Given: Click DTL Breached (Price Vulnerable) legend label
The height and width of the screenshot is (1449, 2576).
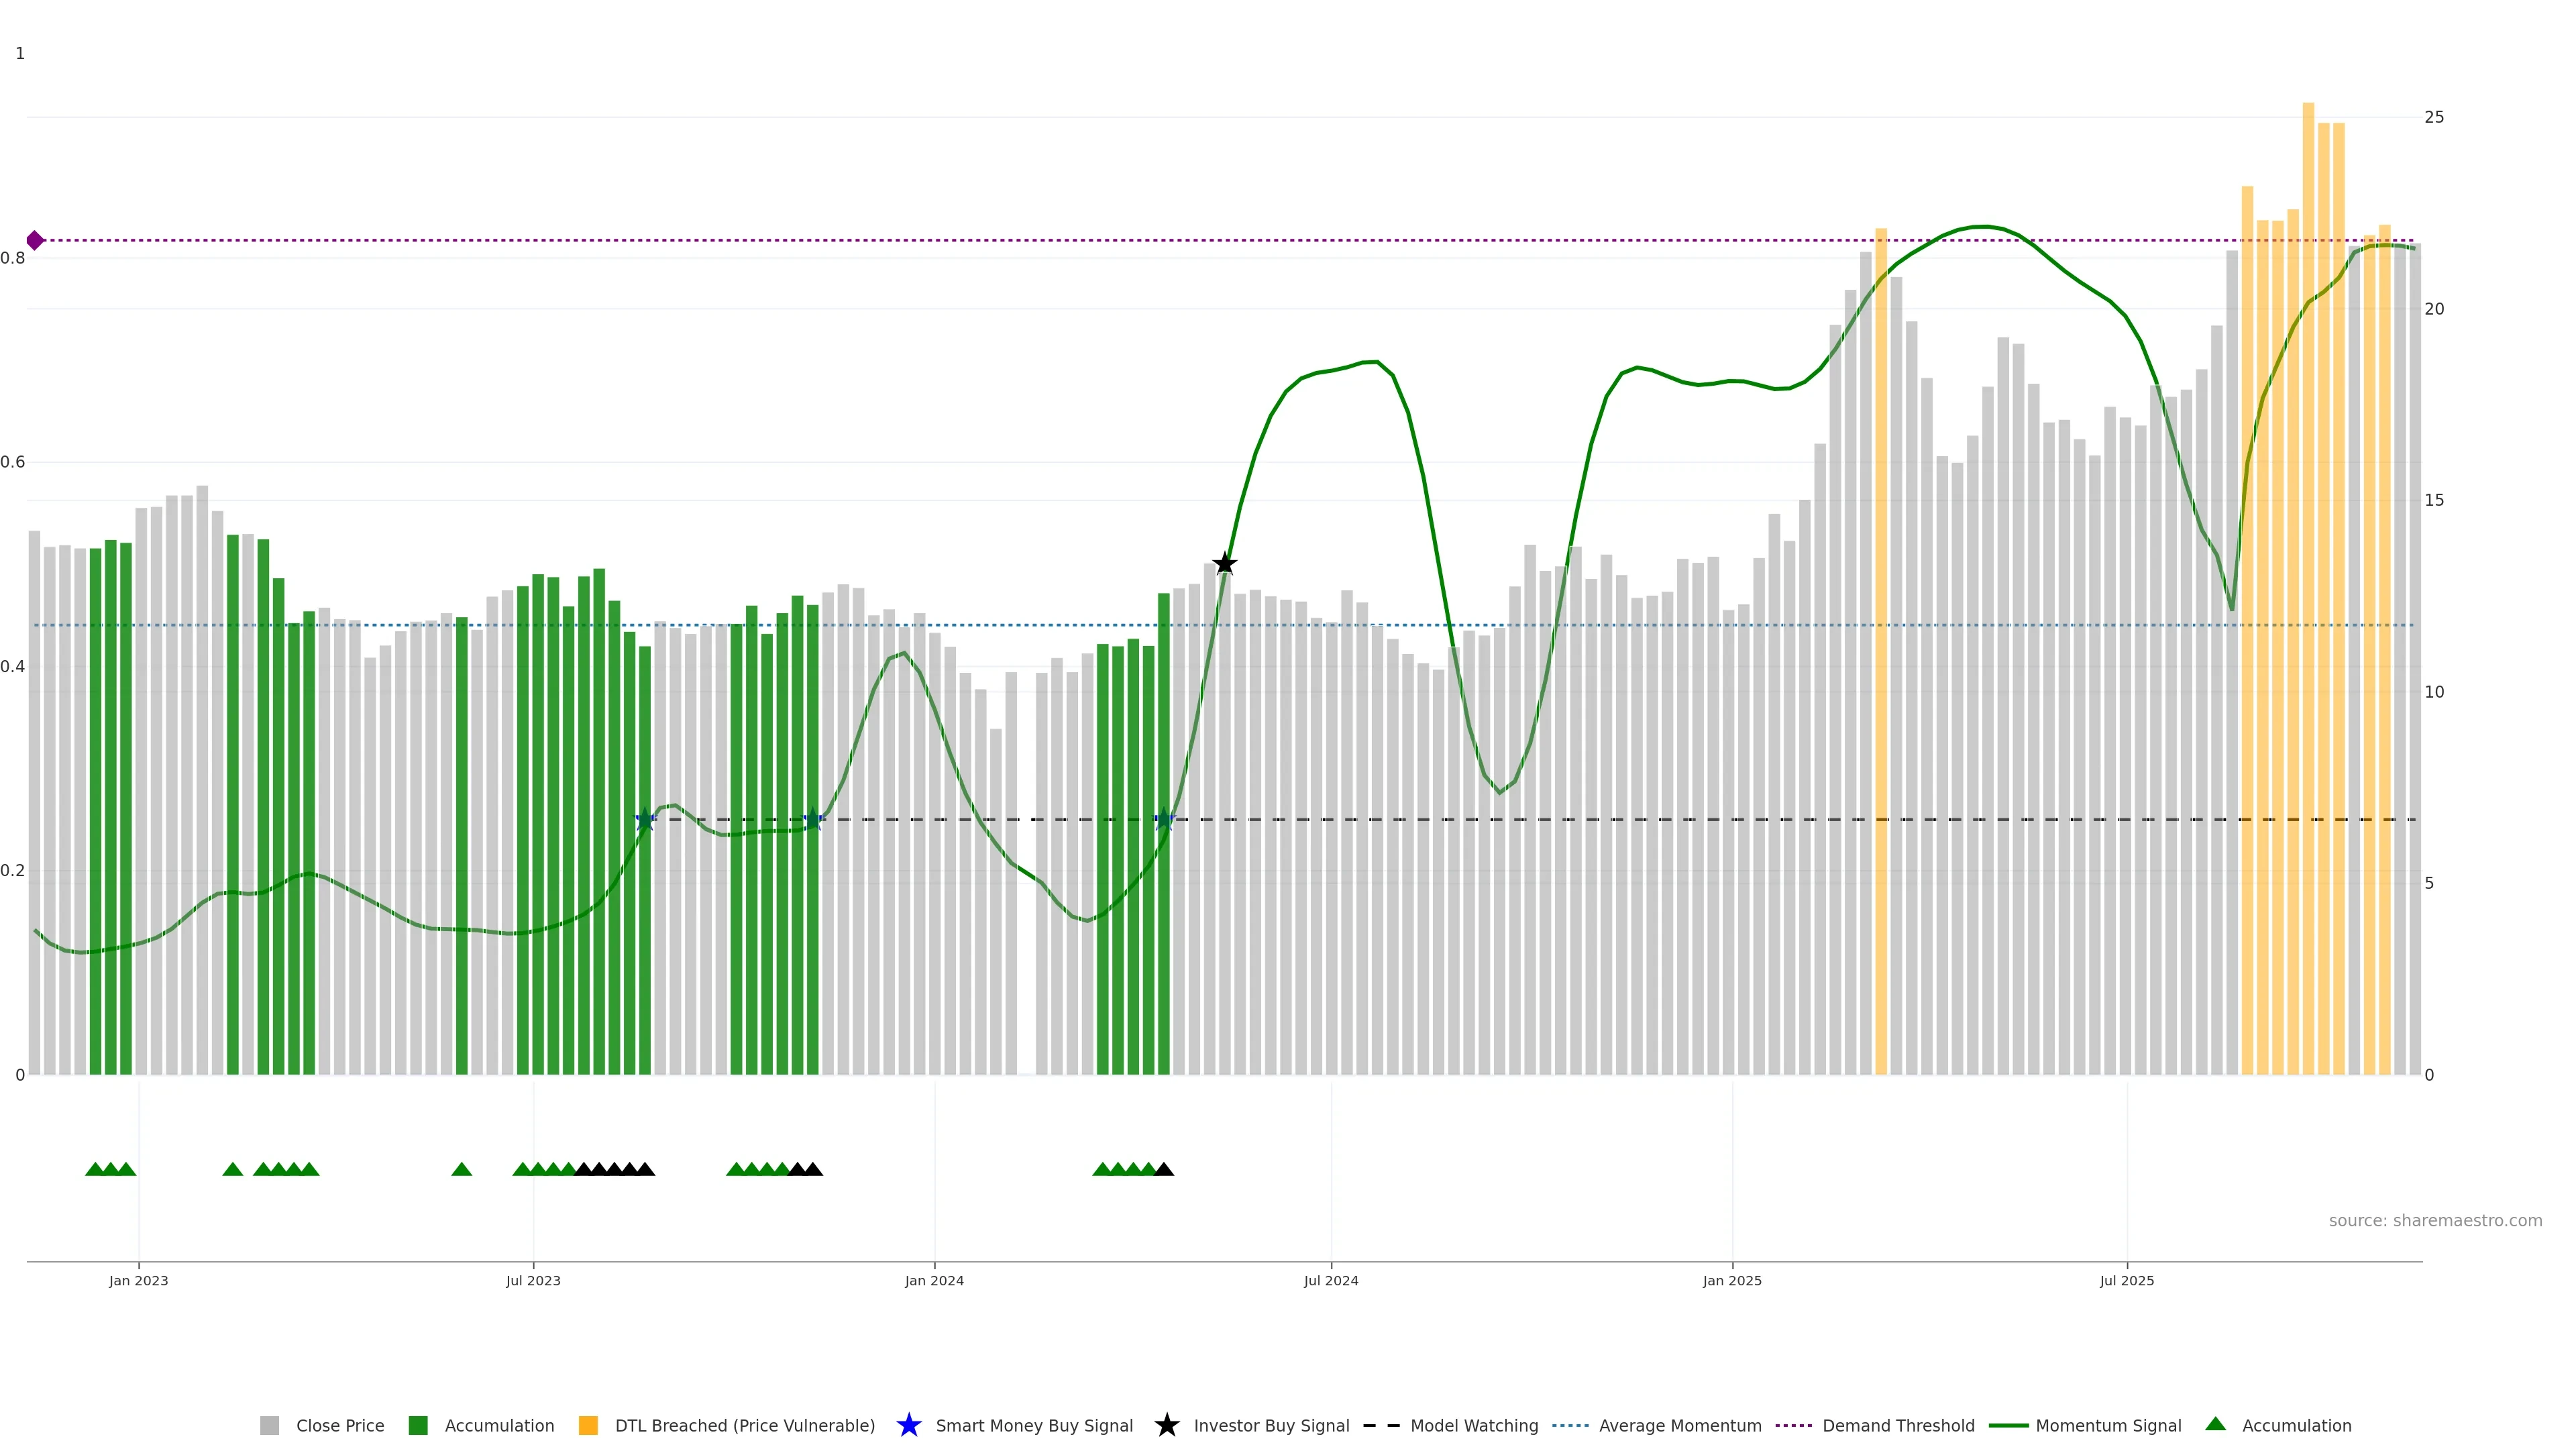Looking at the screenshot, I should pos(744,1426).
